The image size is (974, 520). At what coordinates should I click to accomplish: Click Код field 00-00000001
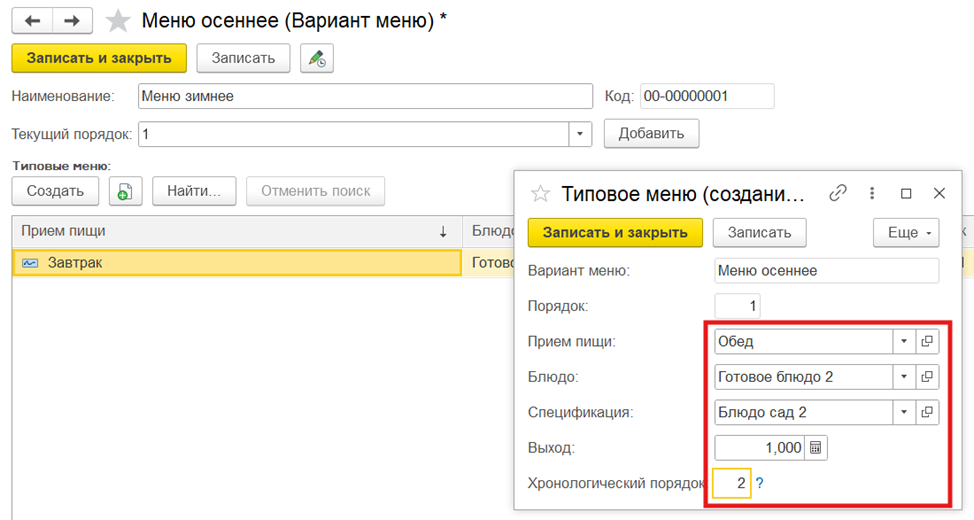708,96
